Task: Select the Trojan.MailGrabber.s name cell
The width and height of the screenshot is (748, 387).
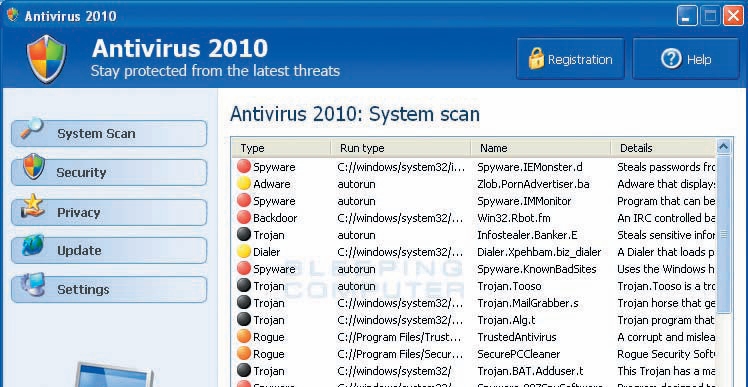Action: pyautogui.click(x=528, y=303)
